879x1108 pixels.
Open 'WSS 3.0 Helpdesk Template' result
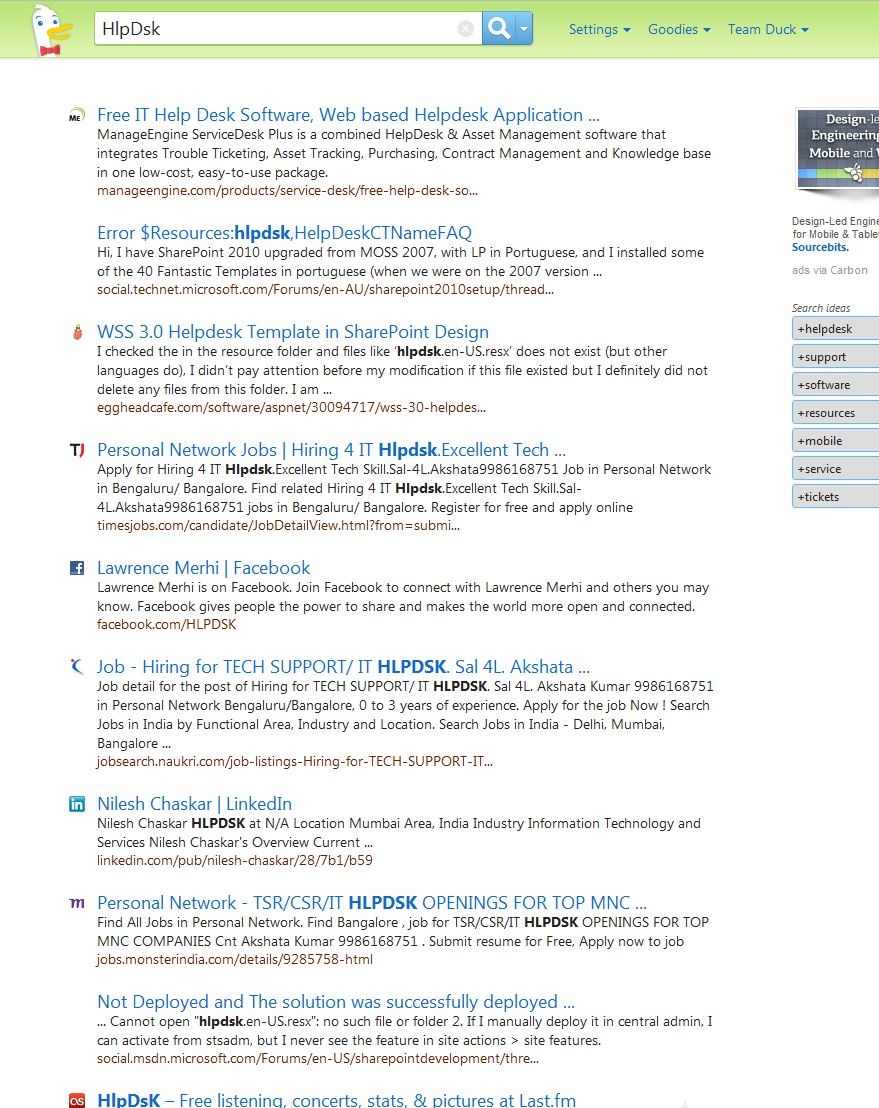coord(293,331)
